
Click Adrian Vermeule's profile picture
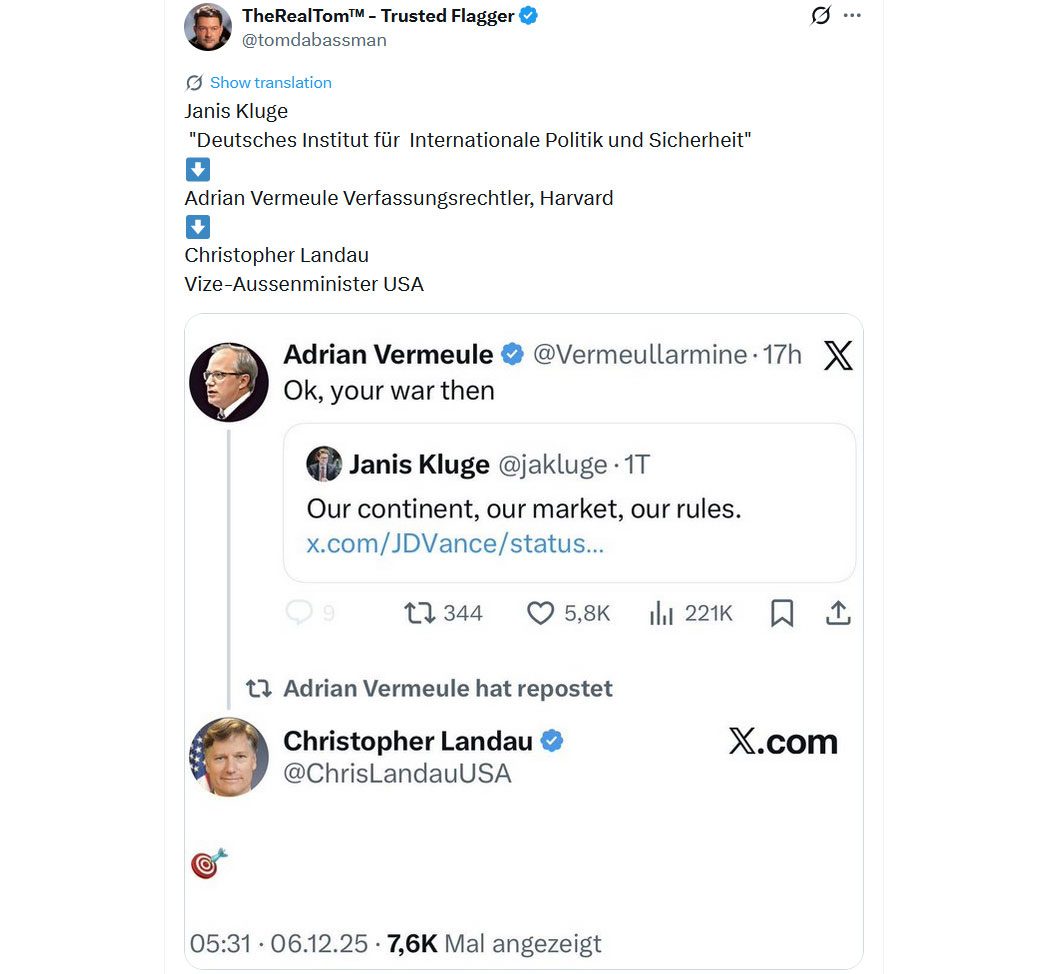coord(229,382)
